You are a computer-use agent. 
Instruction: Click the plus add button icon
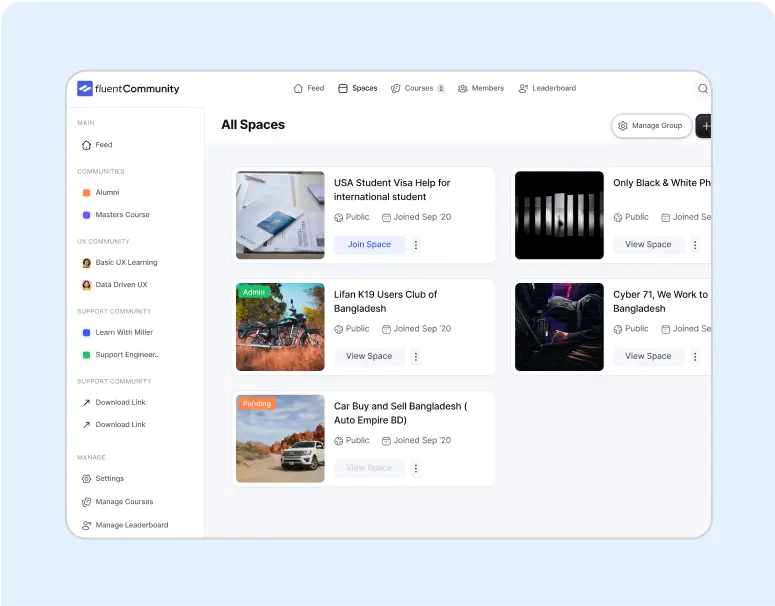pyautogui.click(x=705, y=126)
